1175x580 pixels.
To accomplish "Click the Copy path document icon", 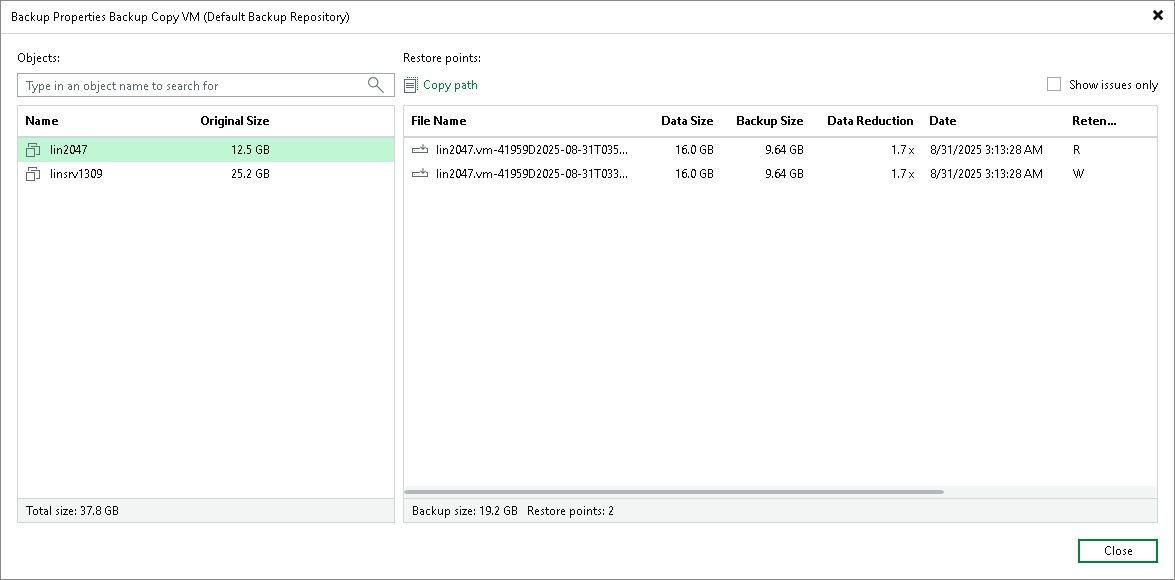I will [x=410, y=85].
